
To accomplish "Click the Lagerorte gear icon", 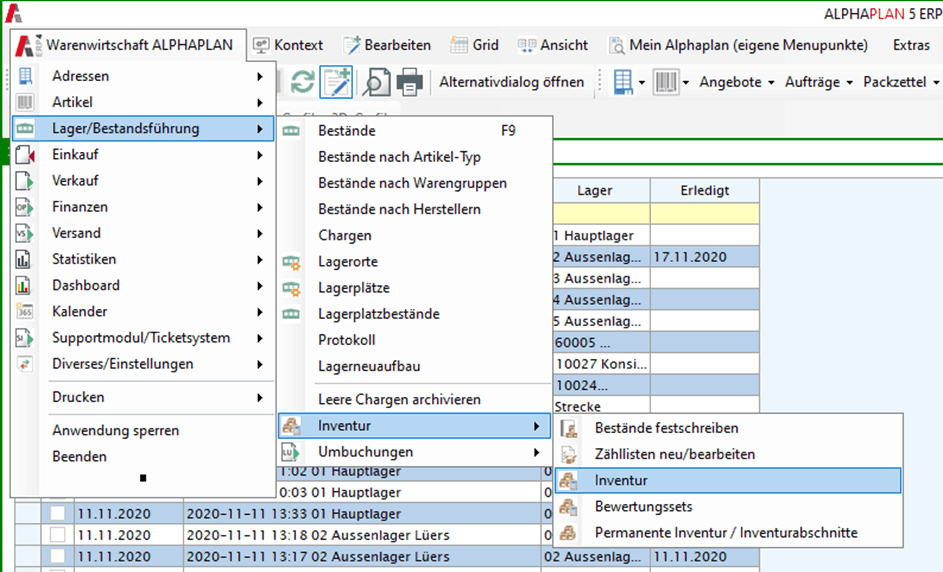I will tap(292, 262).
